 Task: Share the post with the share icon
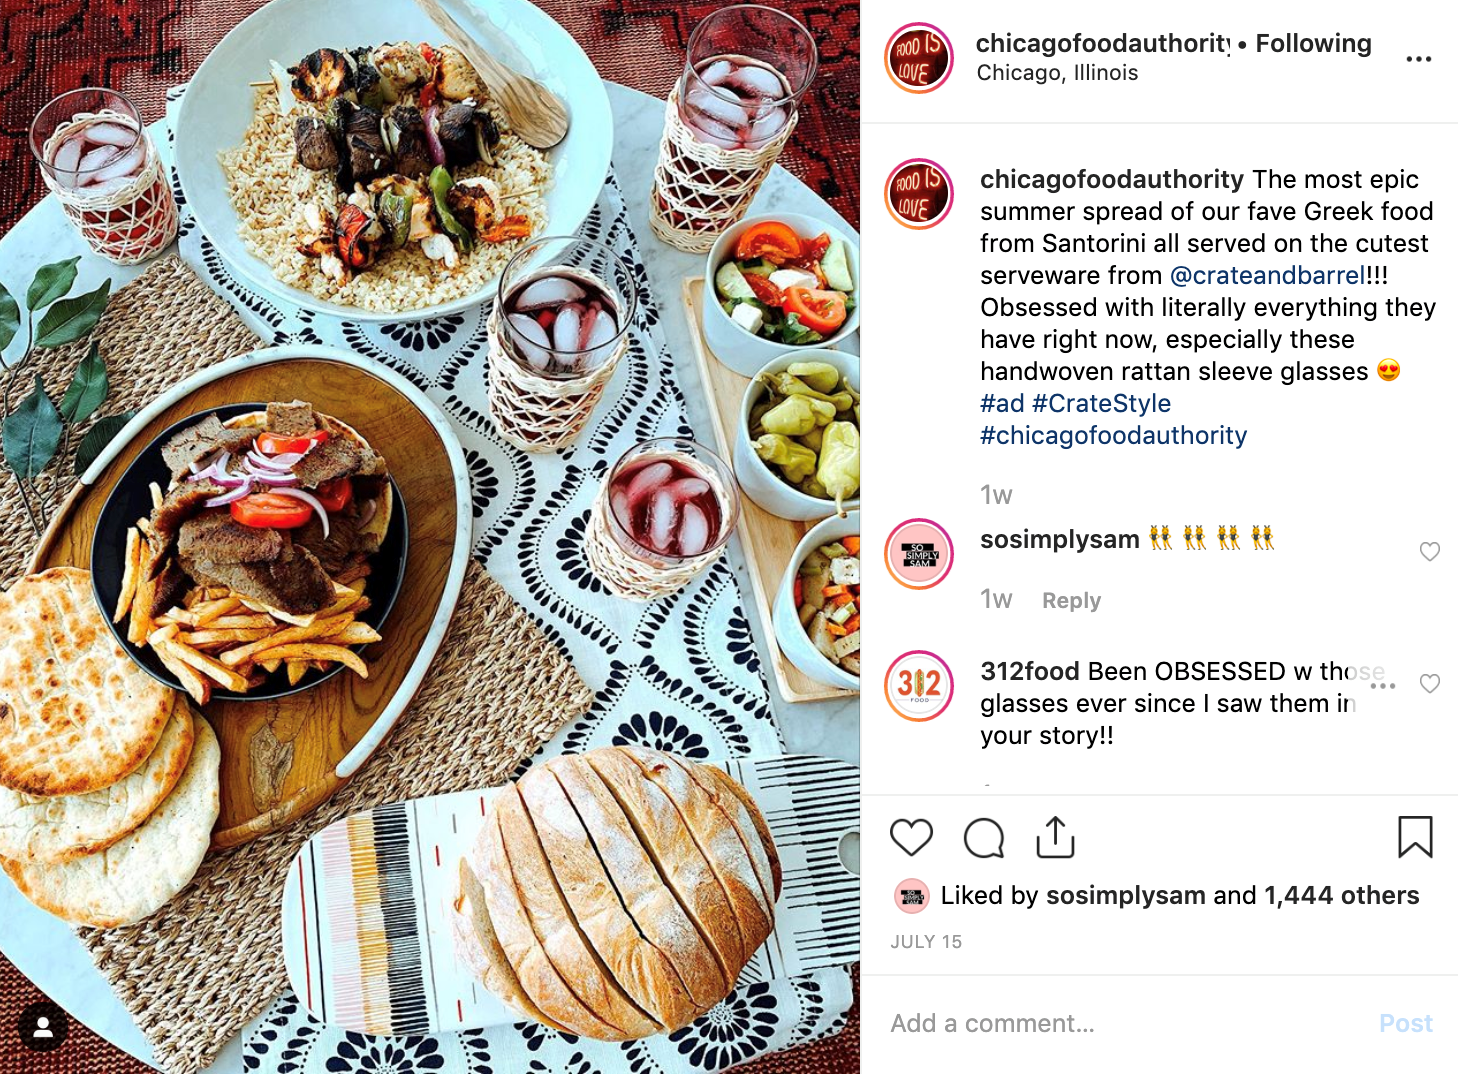[x=1055, y=837]
